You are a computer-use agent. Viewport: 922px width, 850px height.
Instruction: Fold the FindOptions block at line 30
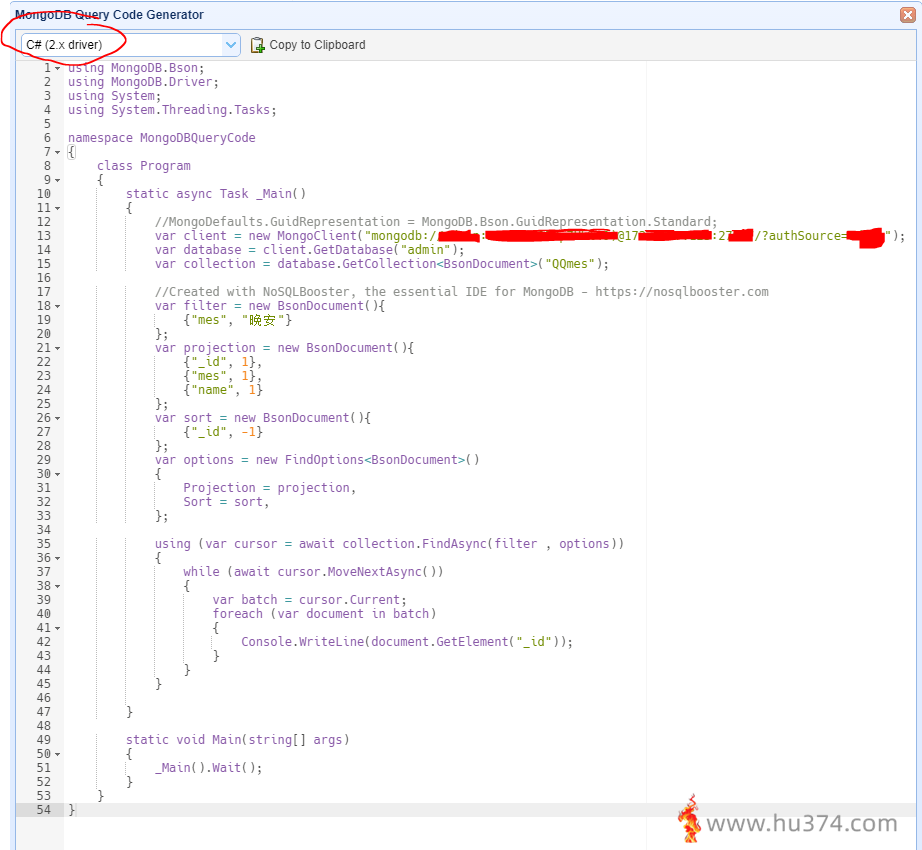58,474
